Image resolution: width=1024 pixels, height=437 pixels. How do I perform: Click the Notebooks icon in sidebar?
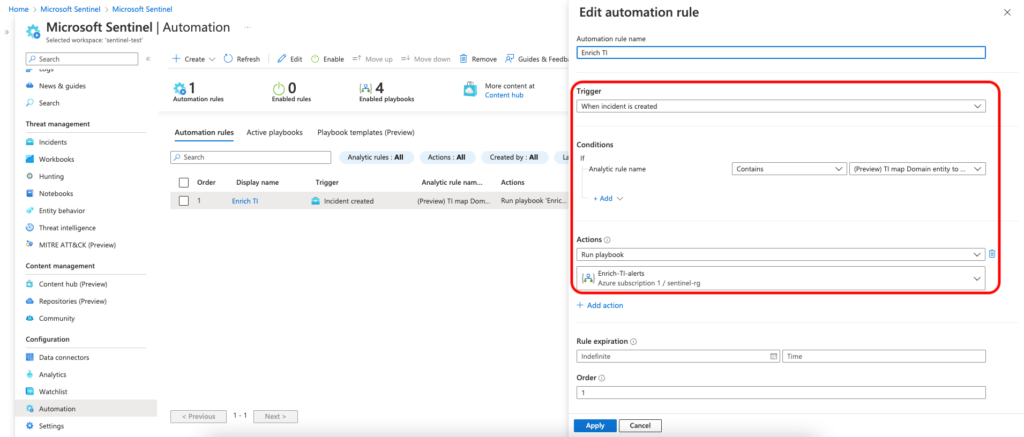click(29, 193)
